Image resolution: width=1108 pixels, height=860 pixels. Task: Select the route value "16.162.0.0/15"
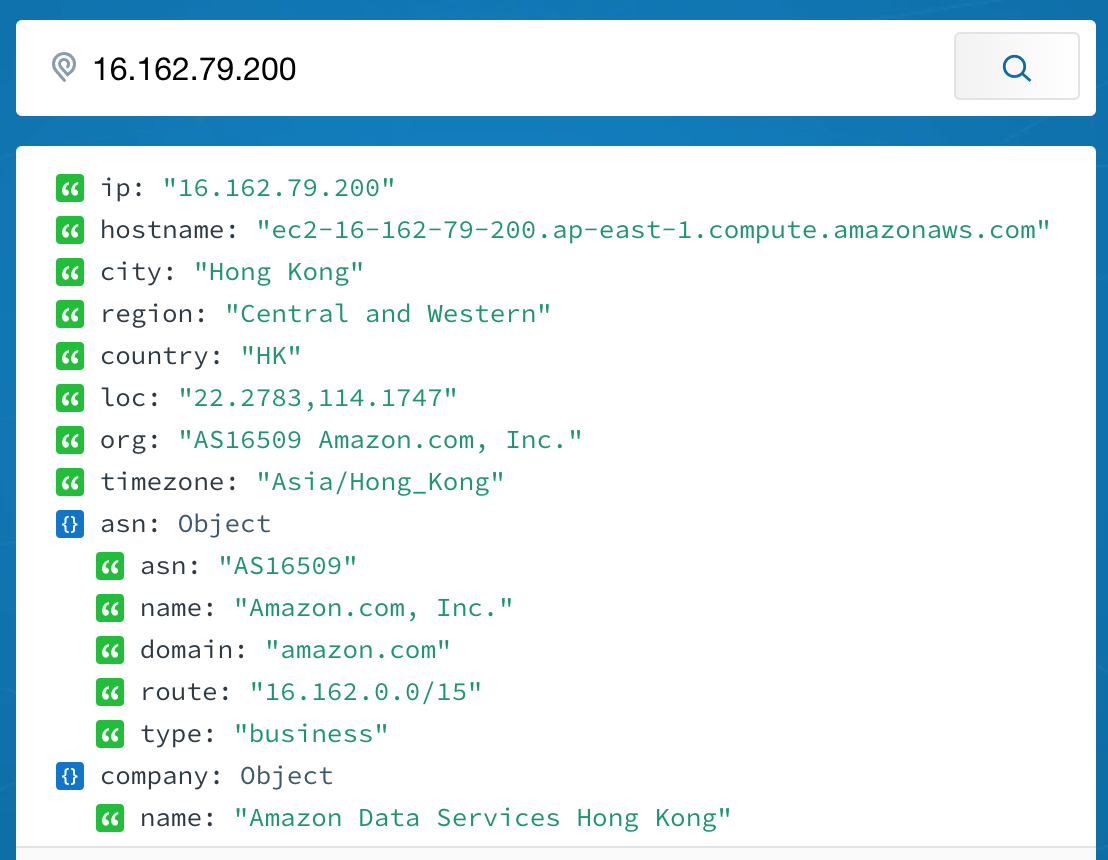click(365, 692)
